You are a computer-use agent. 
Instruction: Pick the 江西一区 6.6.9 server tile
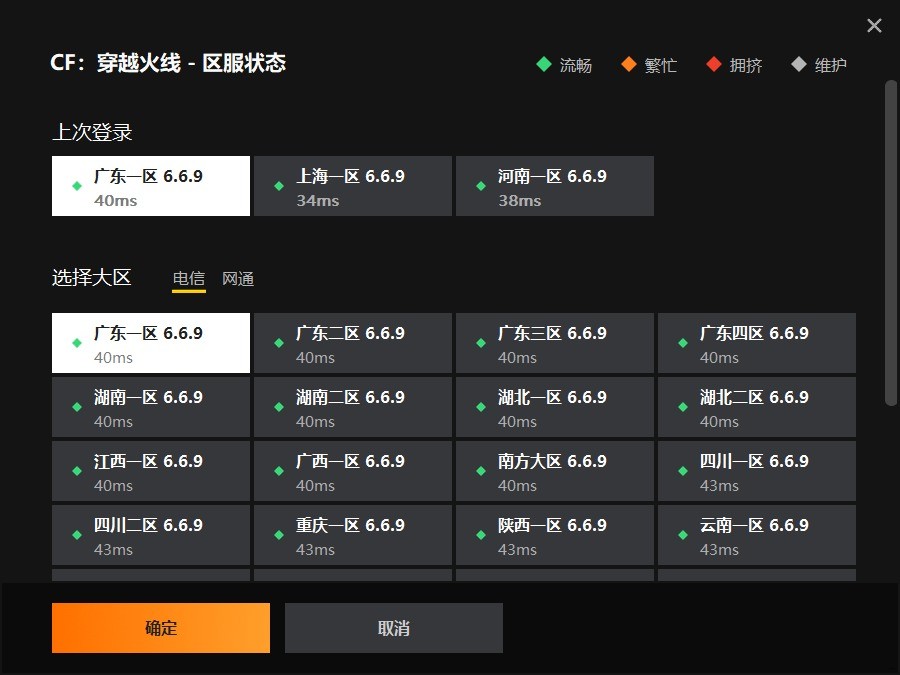click(x=151, y=471)
